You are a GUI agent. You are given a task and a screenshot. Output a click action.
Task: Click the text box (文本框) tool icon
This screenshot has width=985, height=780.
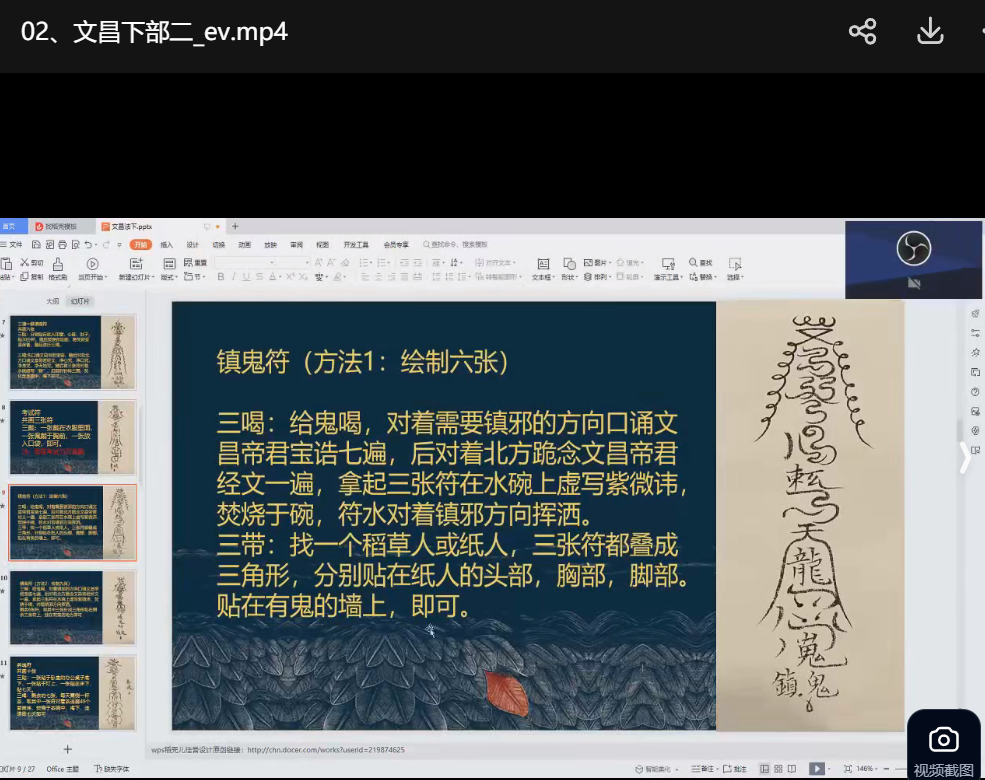[543, 264]
